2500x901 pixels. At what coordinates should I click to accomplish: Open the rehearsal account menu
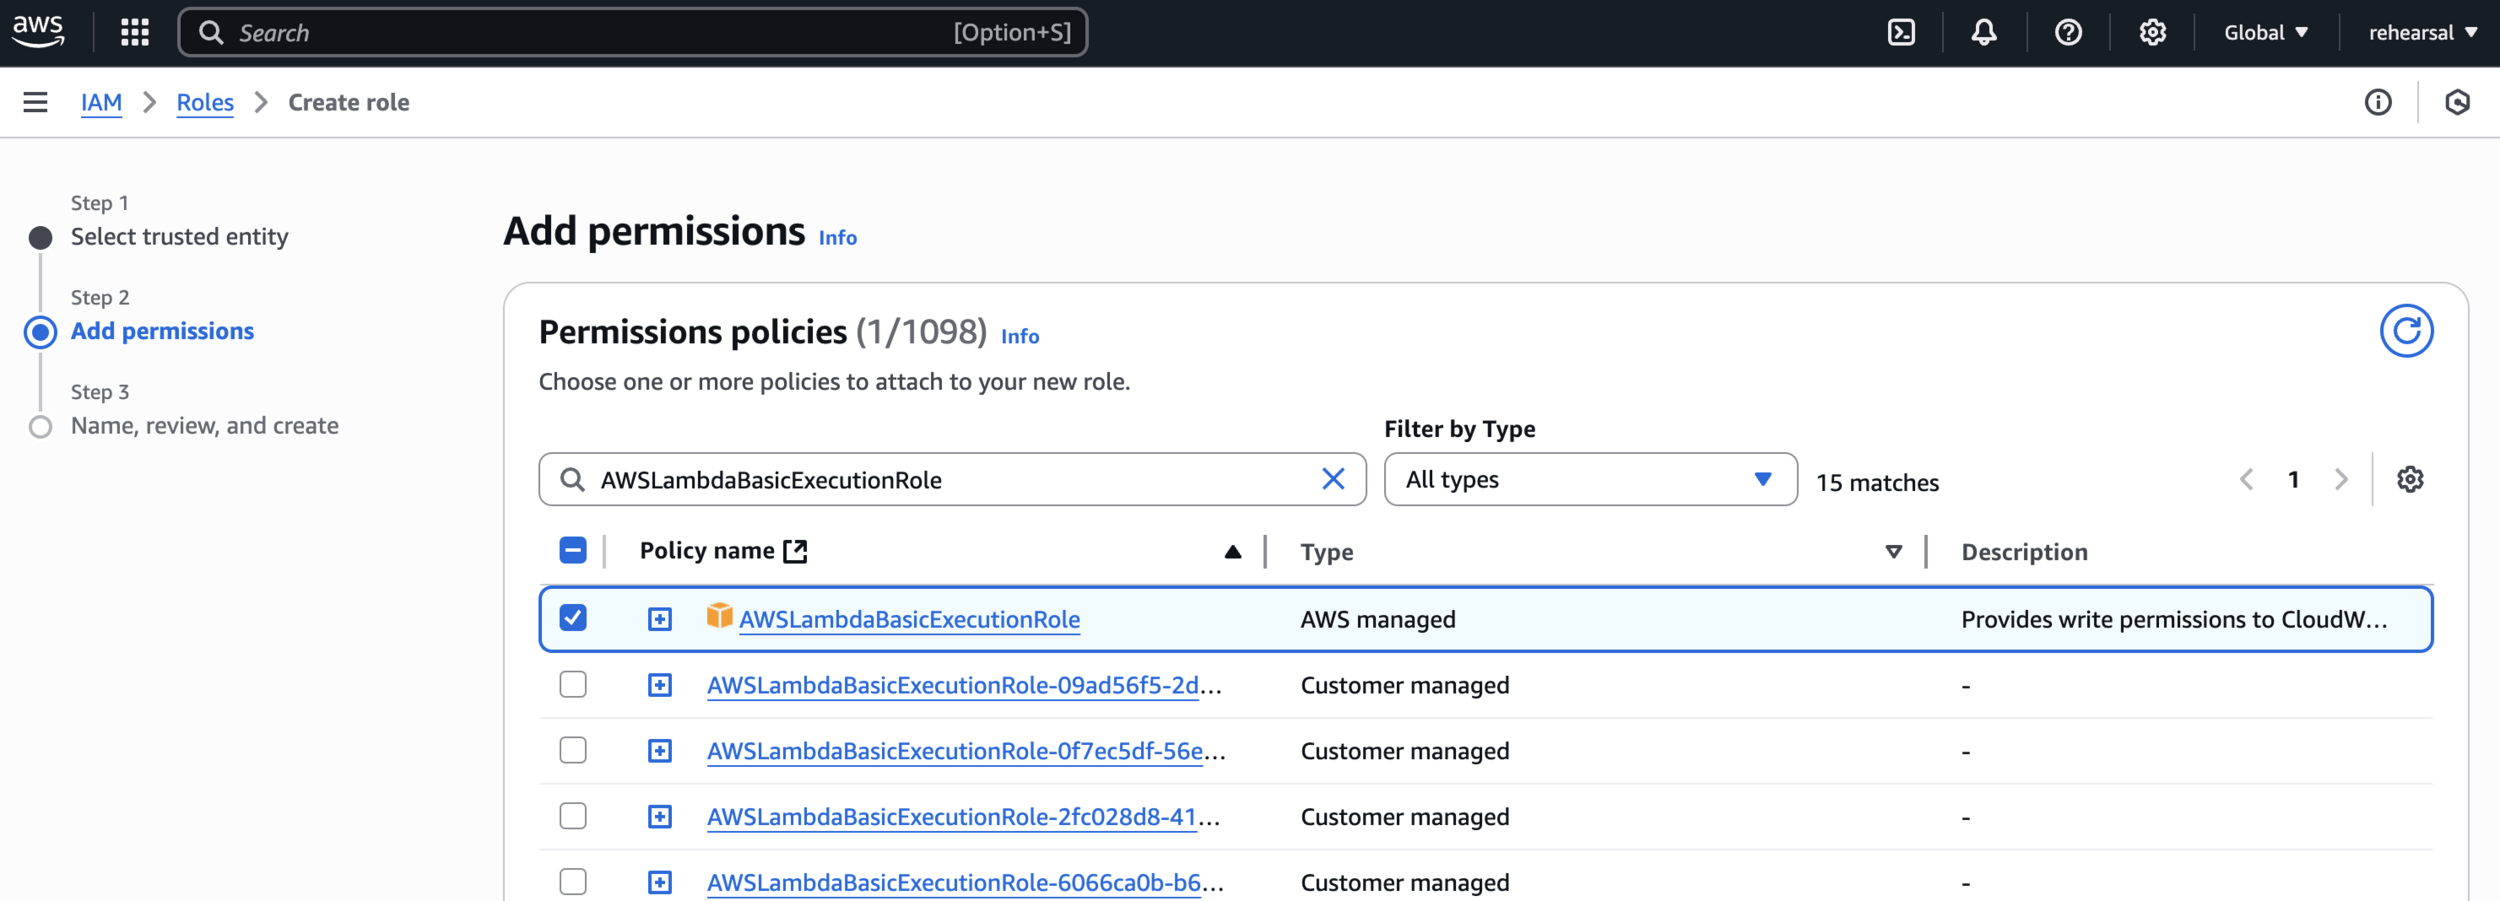tap(2423, 32)
